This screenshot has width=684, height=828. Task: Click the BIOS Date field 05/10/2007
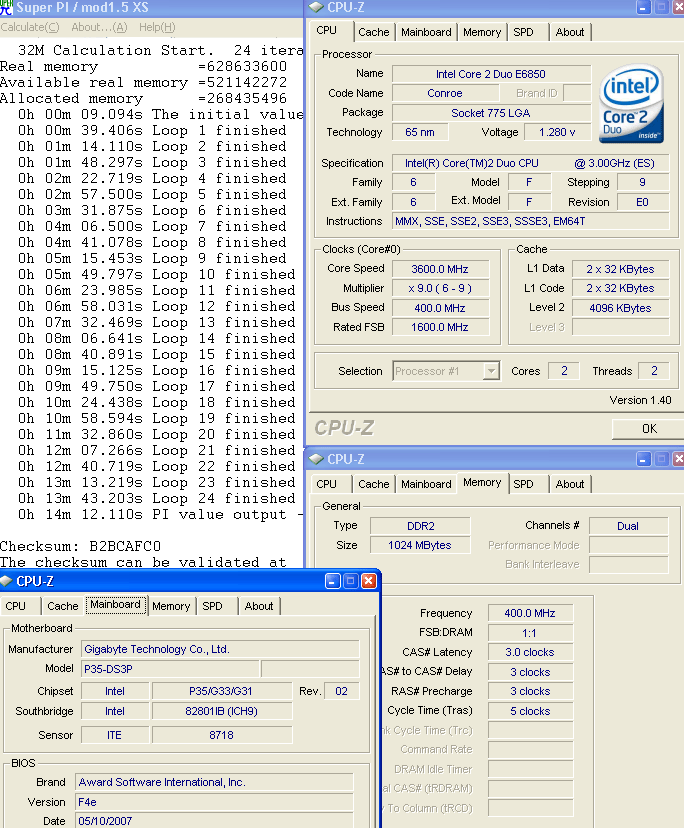click(x=214, y=821)
